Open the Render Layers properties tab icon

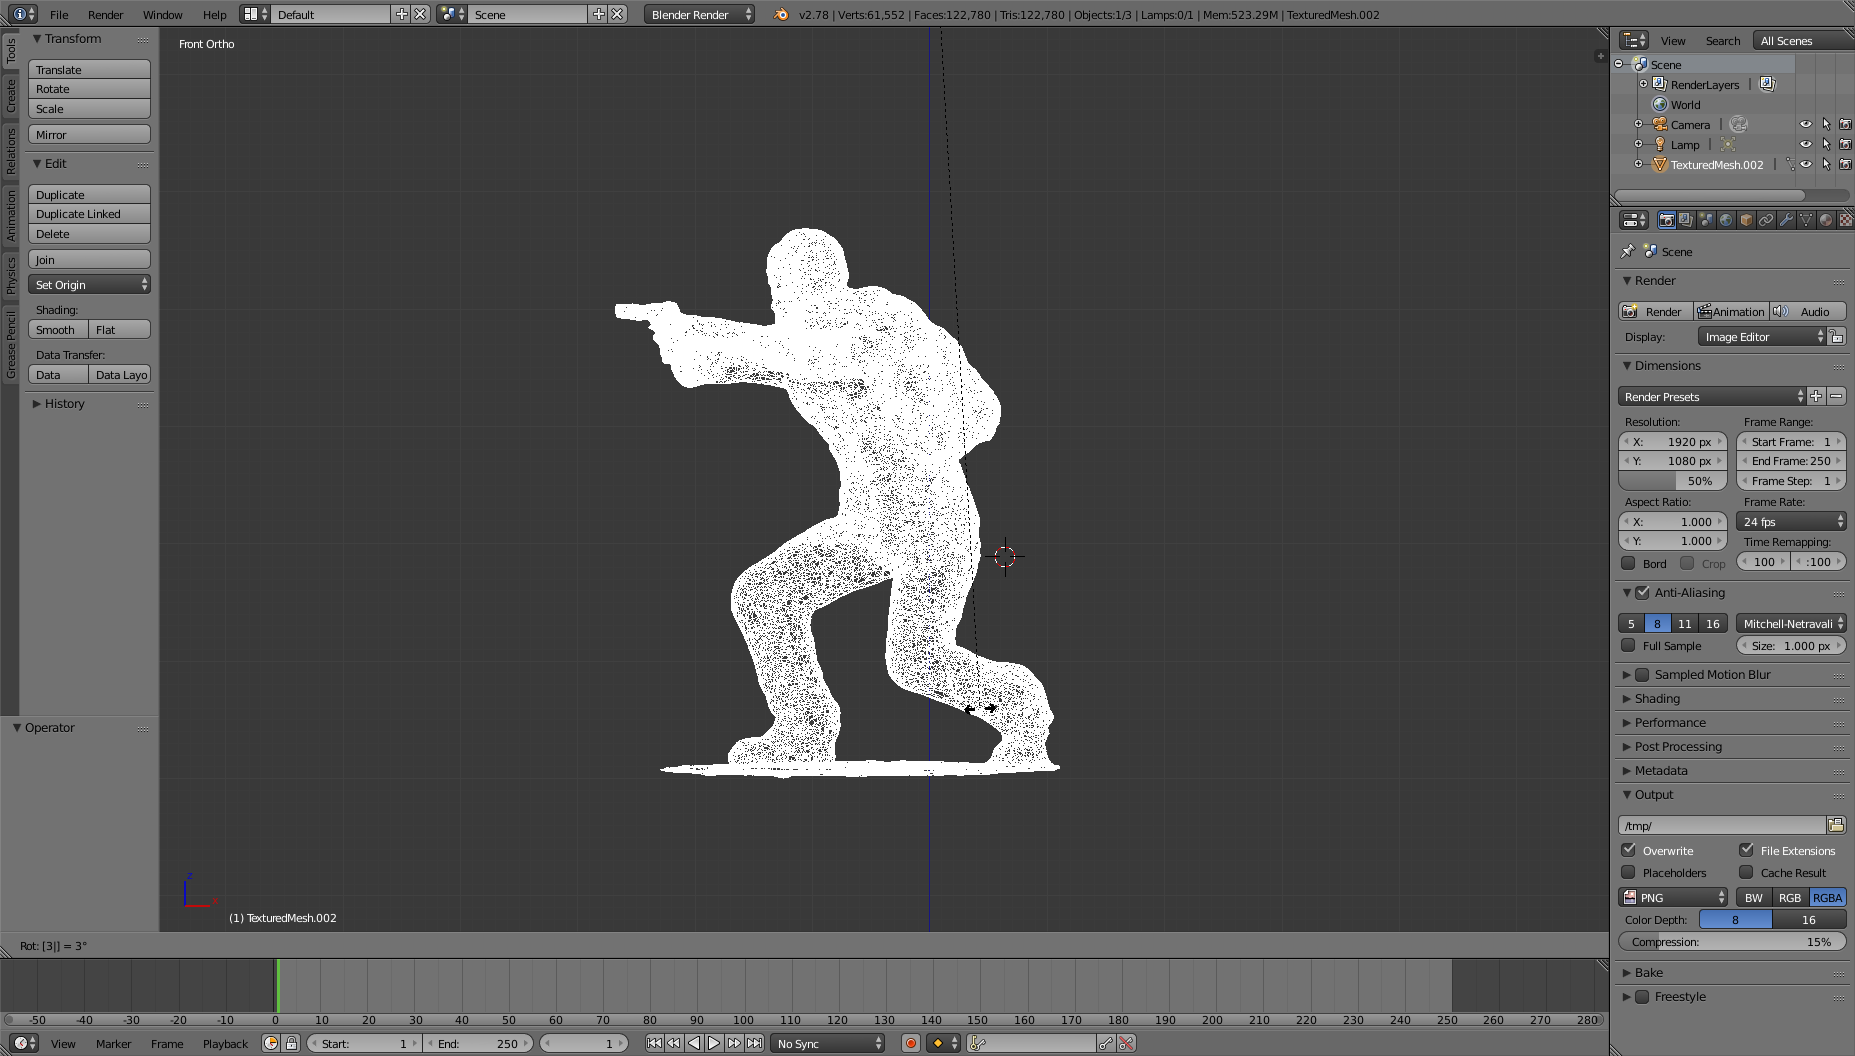point(1686,220)
